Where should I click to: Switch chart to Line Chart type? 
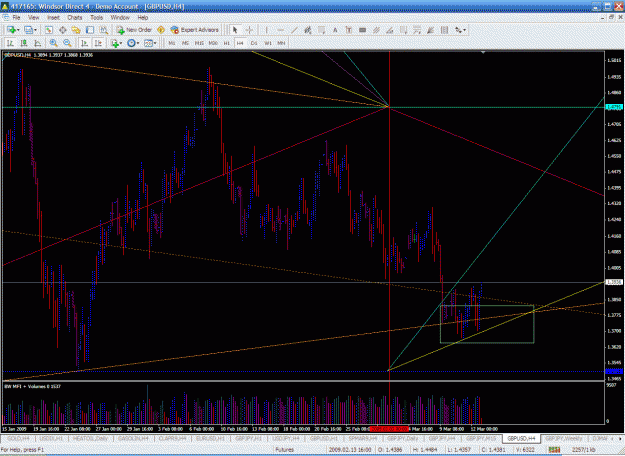point(38,43)
